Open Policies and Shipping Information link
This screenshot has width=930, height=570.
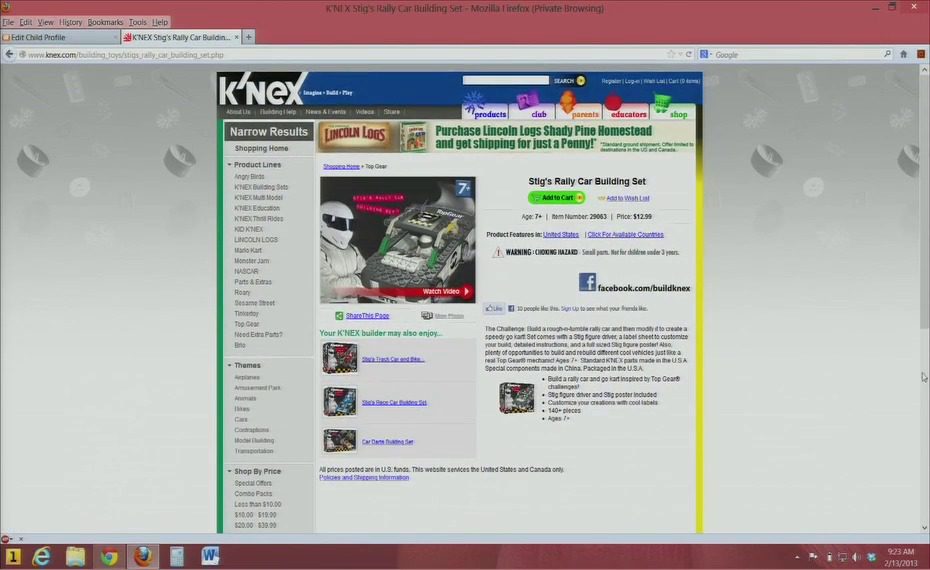364,477
